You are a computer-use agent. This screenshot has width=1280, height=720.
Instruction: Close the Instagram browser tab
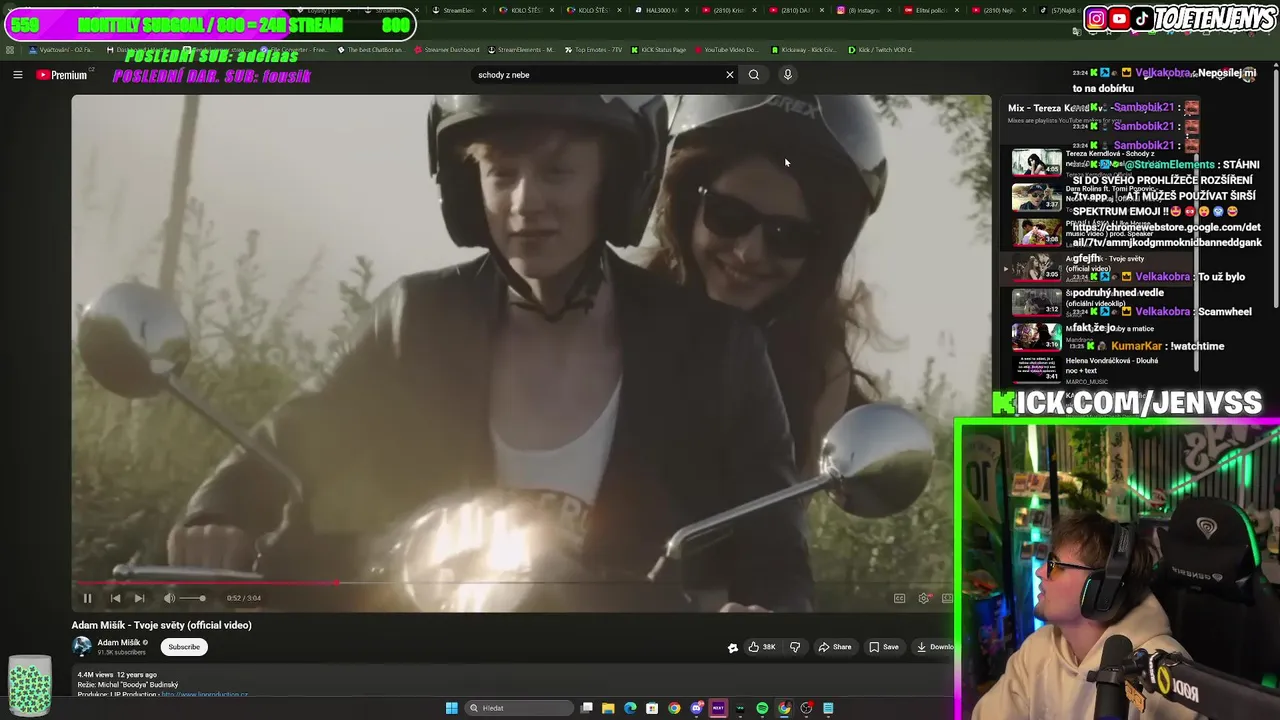pos(889,10)
